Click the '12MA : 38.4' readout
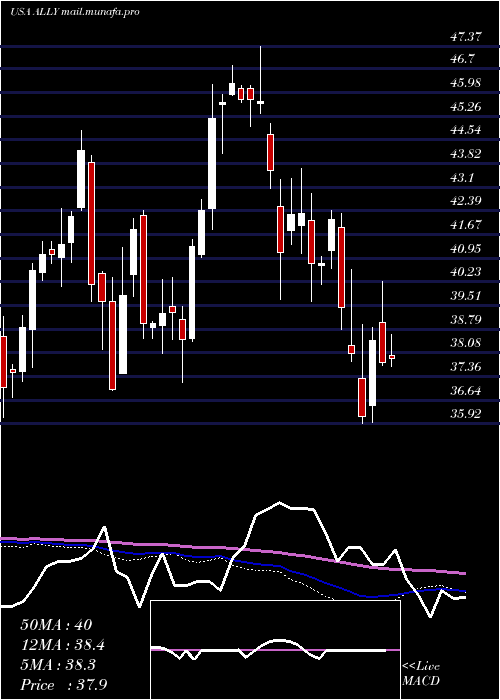Viewport: 500px width, 700px height. tap(63, 645)
